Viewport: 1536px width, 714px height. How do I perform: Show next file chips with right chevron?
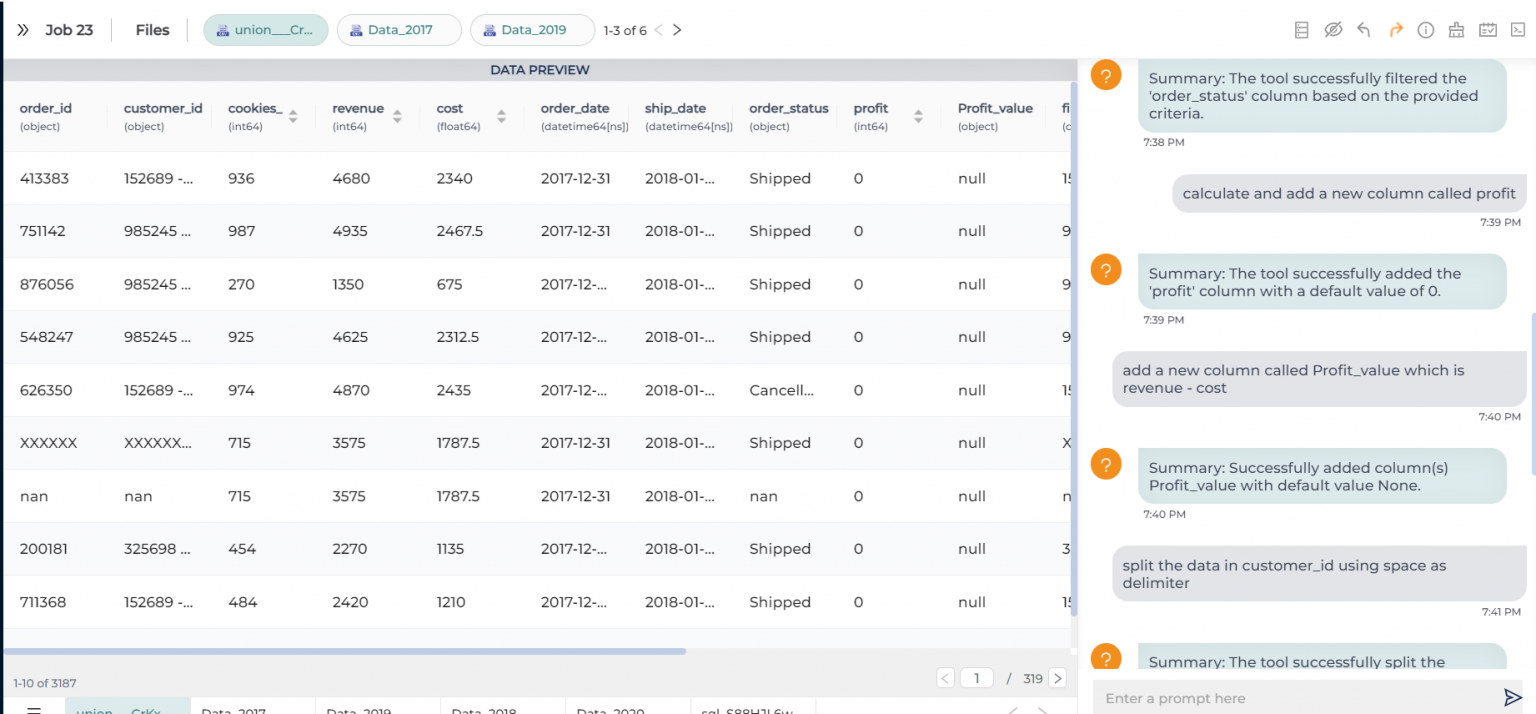(677, 30)
